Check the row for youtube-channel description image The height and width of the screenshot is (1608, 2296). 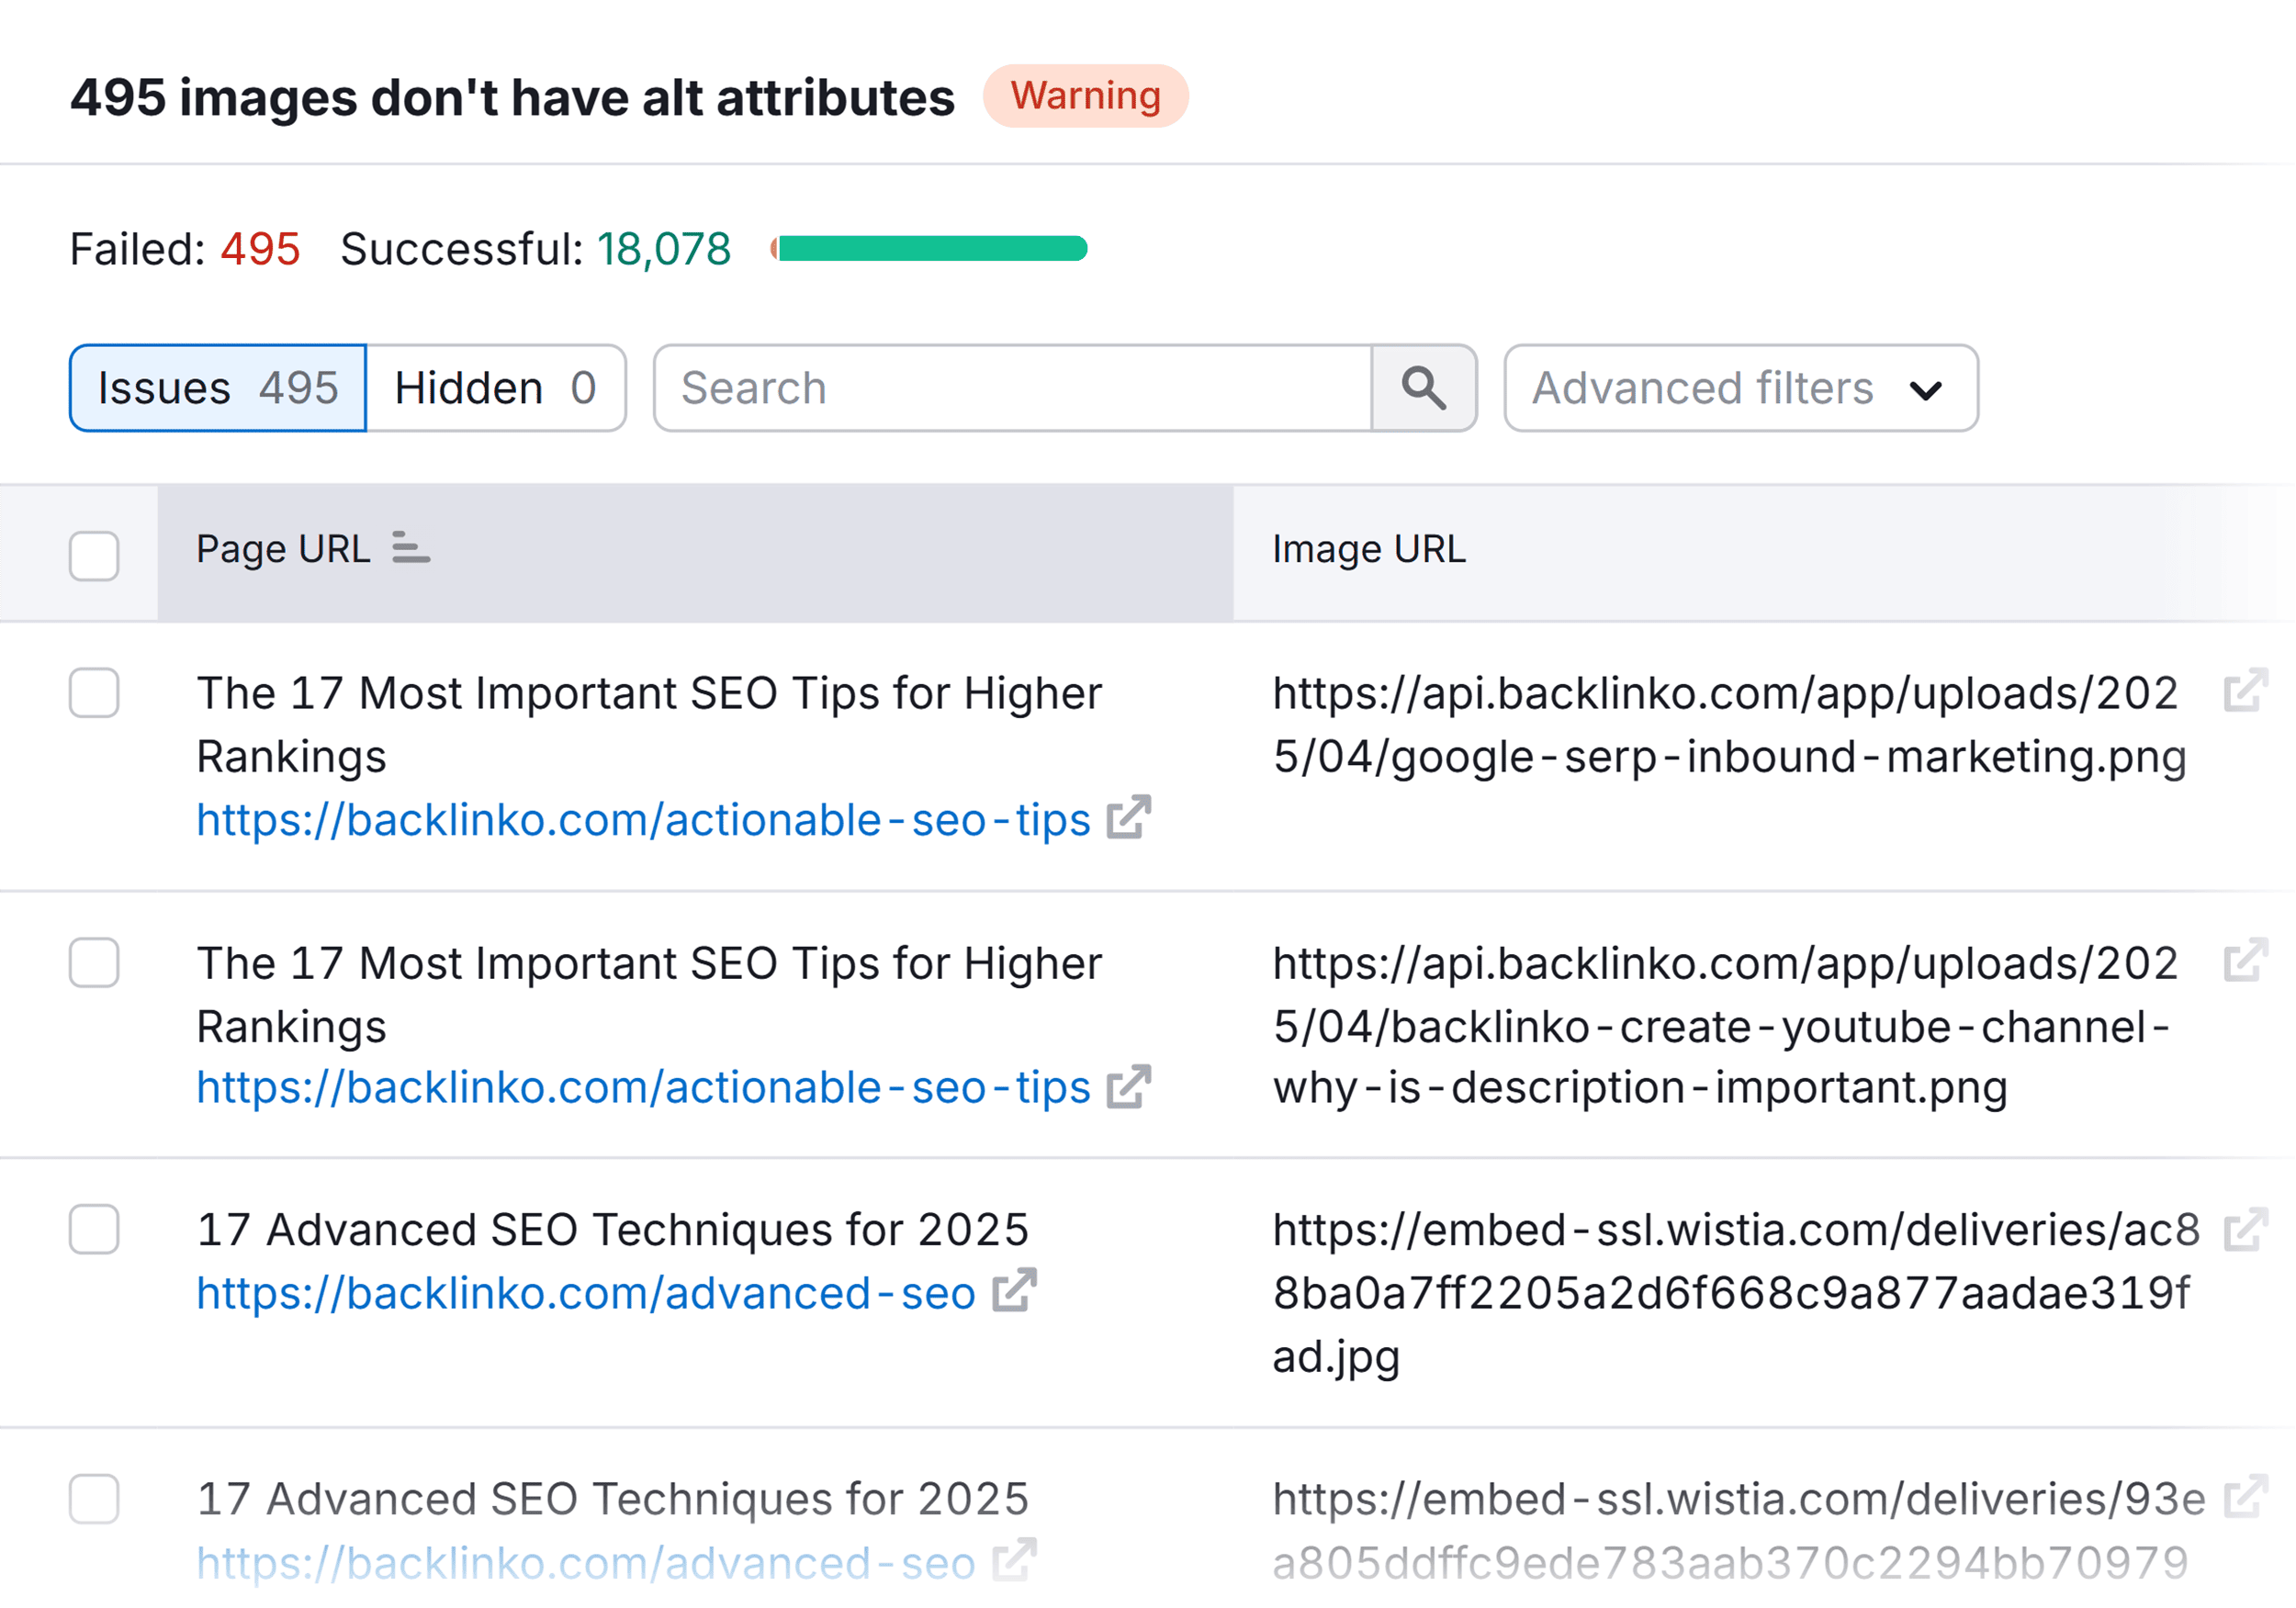click(x=94, y=963)
